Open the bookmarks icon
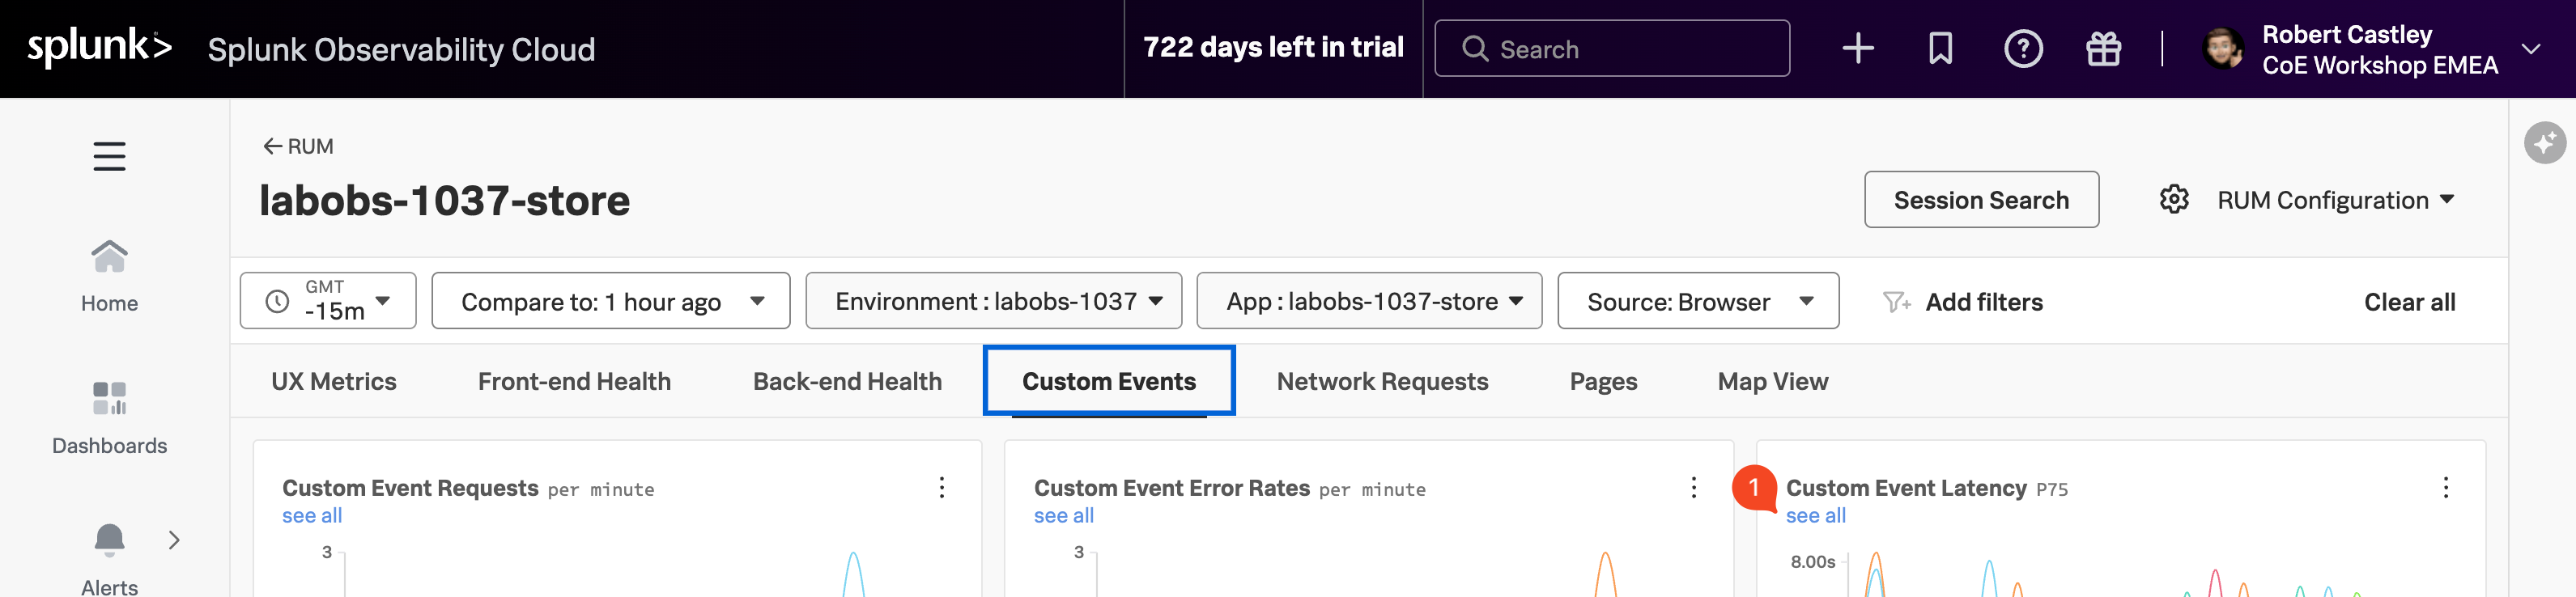Viewport: 2576px width, 597px height. pyautogui.click(x=1940, y=49)
